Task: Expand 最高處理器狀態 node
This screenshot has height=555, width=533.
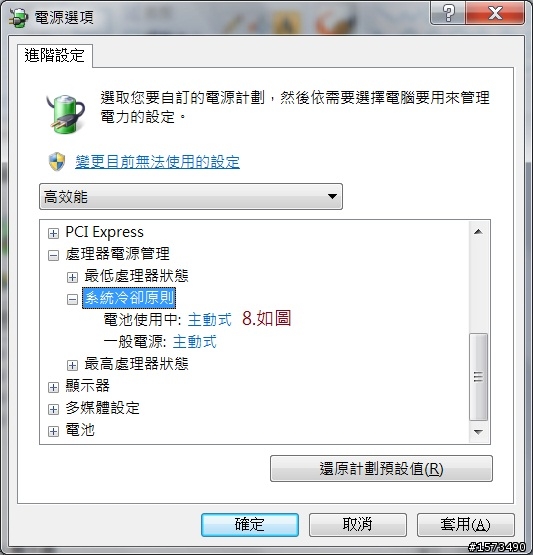Action: point(72,365)
